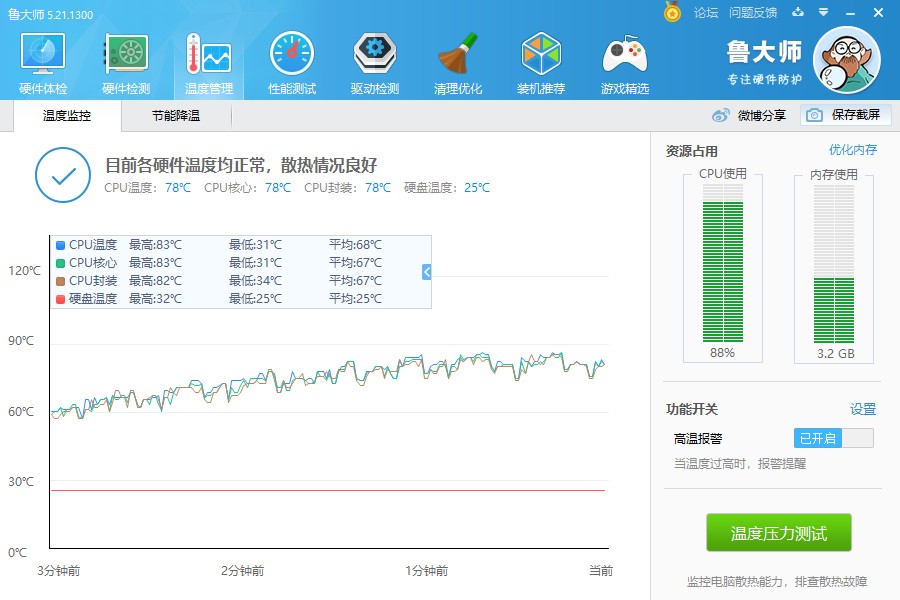Click the CPU usage bar showing 88%
This screenshot has height=600, width=900.
pos(720,270)
